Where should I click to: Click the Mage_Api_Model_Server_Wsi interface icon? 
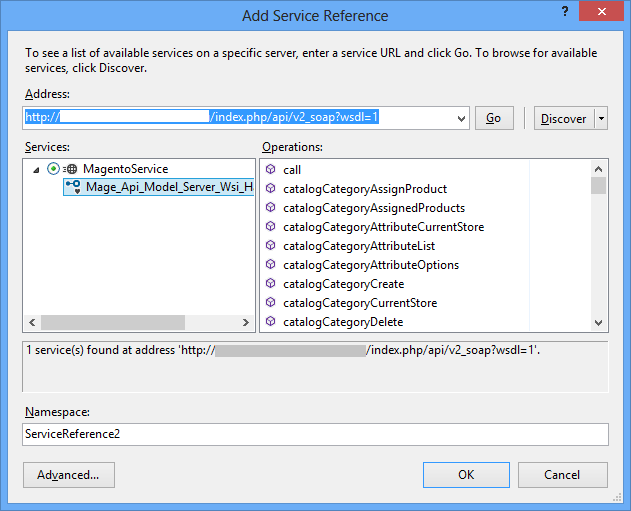[x=72, y=186]
